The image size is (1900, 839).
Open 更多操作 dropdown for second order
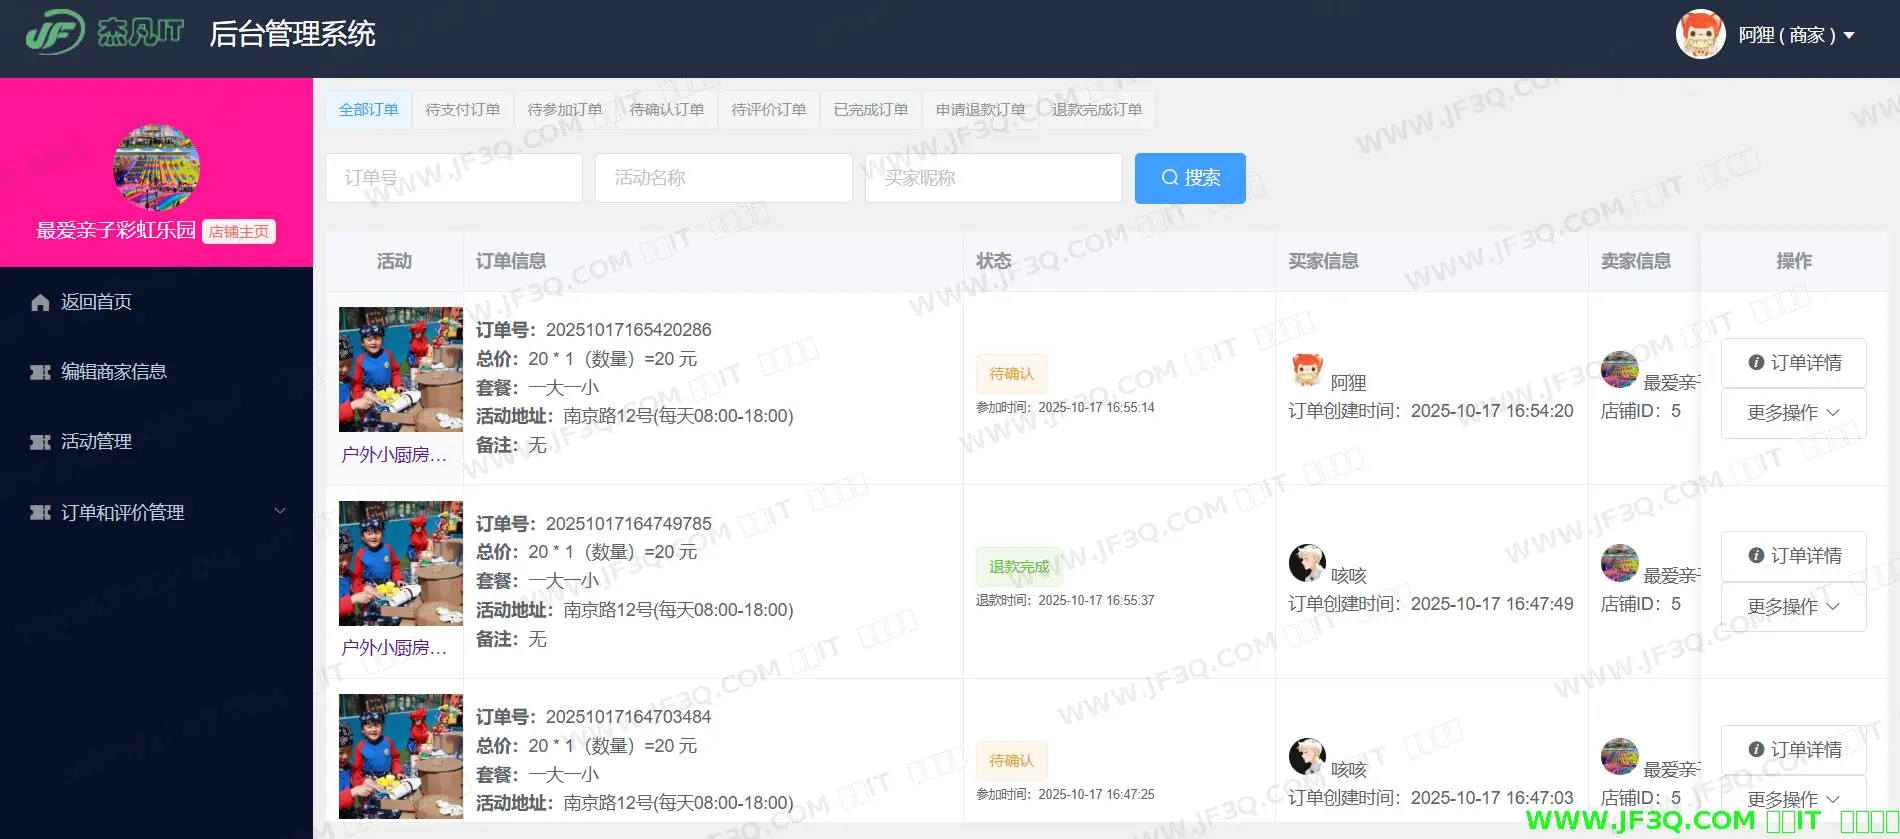[1792, 607]
